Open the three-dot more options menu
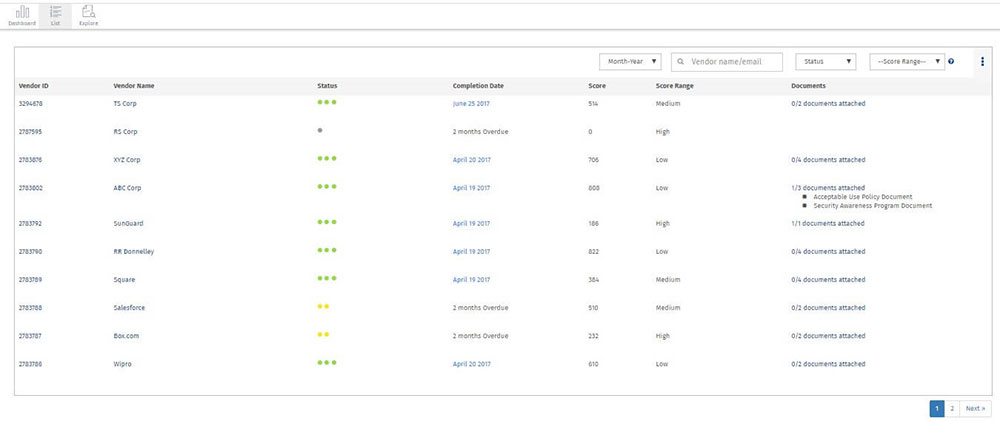 pyautogui.click(x=982, y=62)
